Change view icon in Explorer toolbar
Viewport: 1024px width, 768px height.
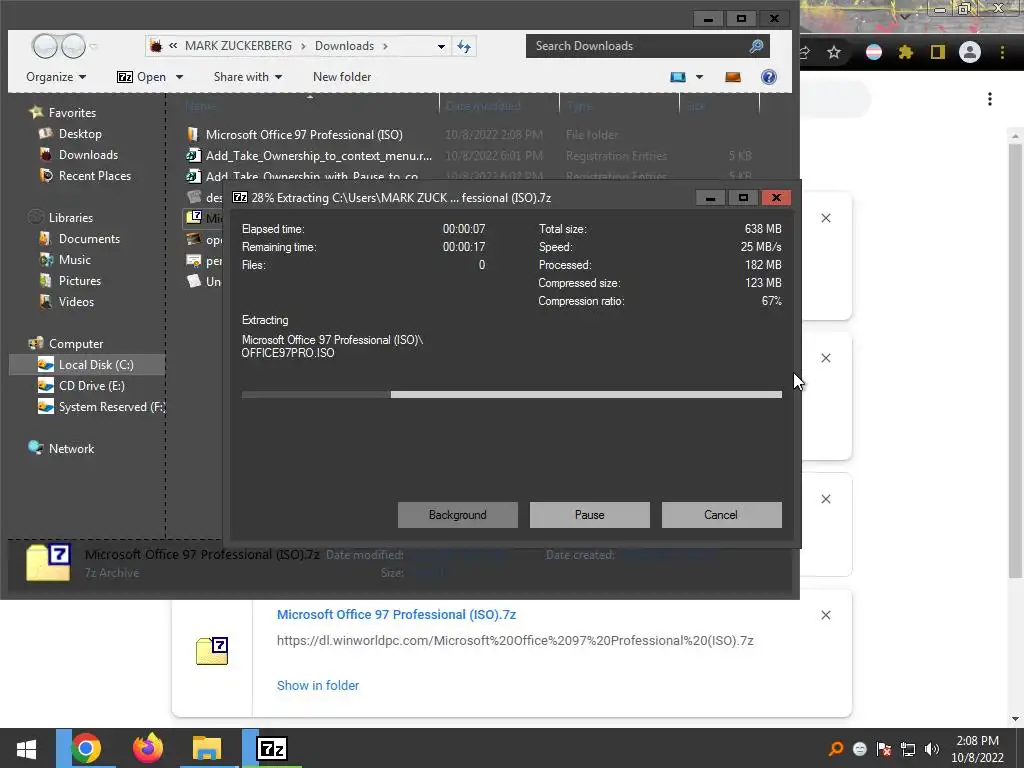click(678, 77)
